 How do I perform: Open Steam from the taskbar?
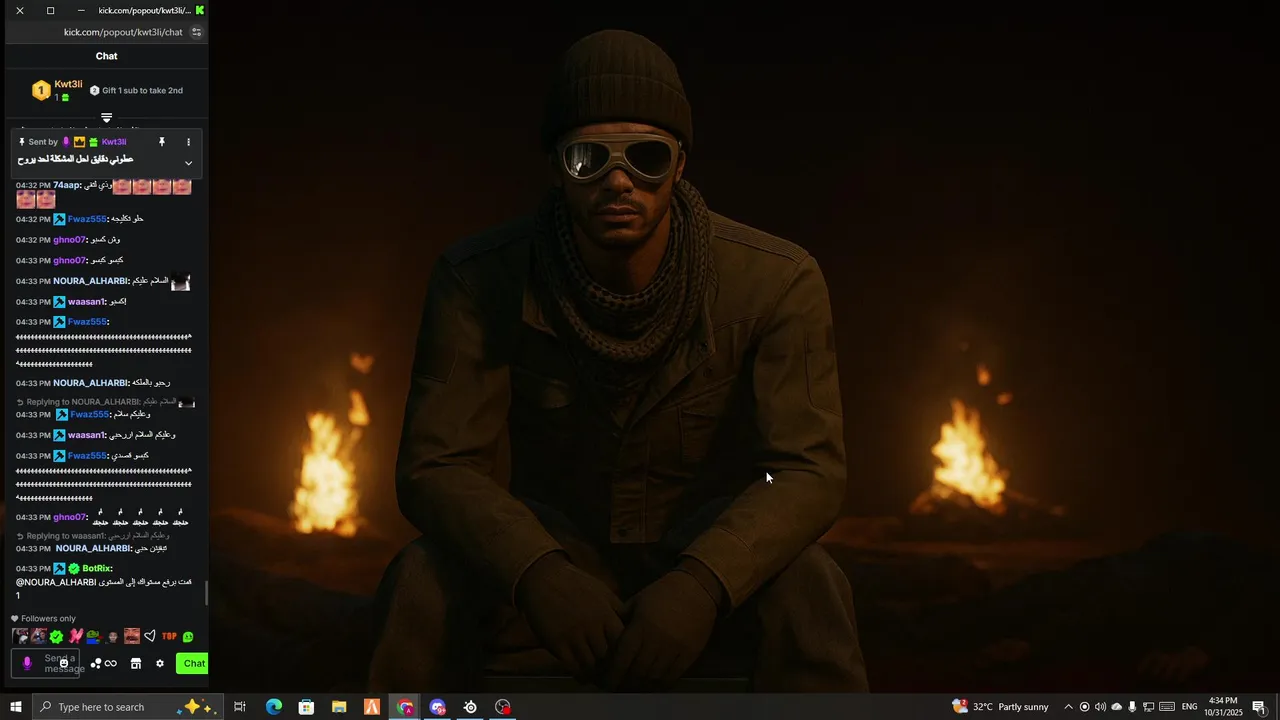[x=470, y=707]
